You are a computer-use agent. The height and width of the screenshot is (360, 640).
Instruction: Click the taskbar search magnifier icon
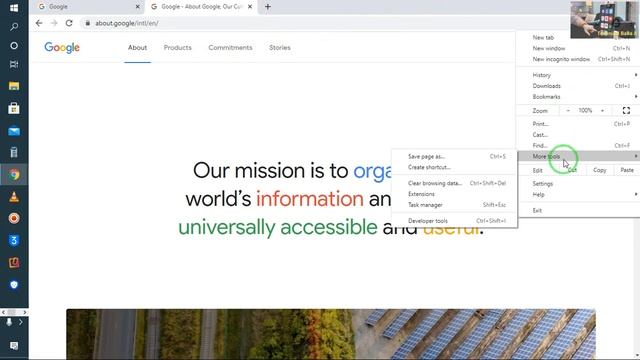pyautogui.click(x=14, y=27)
